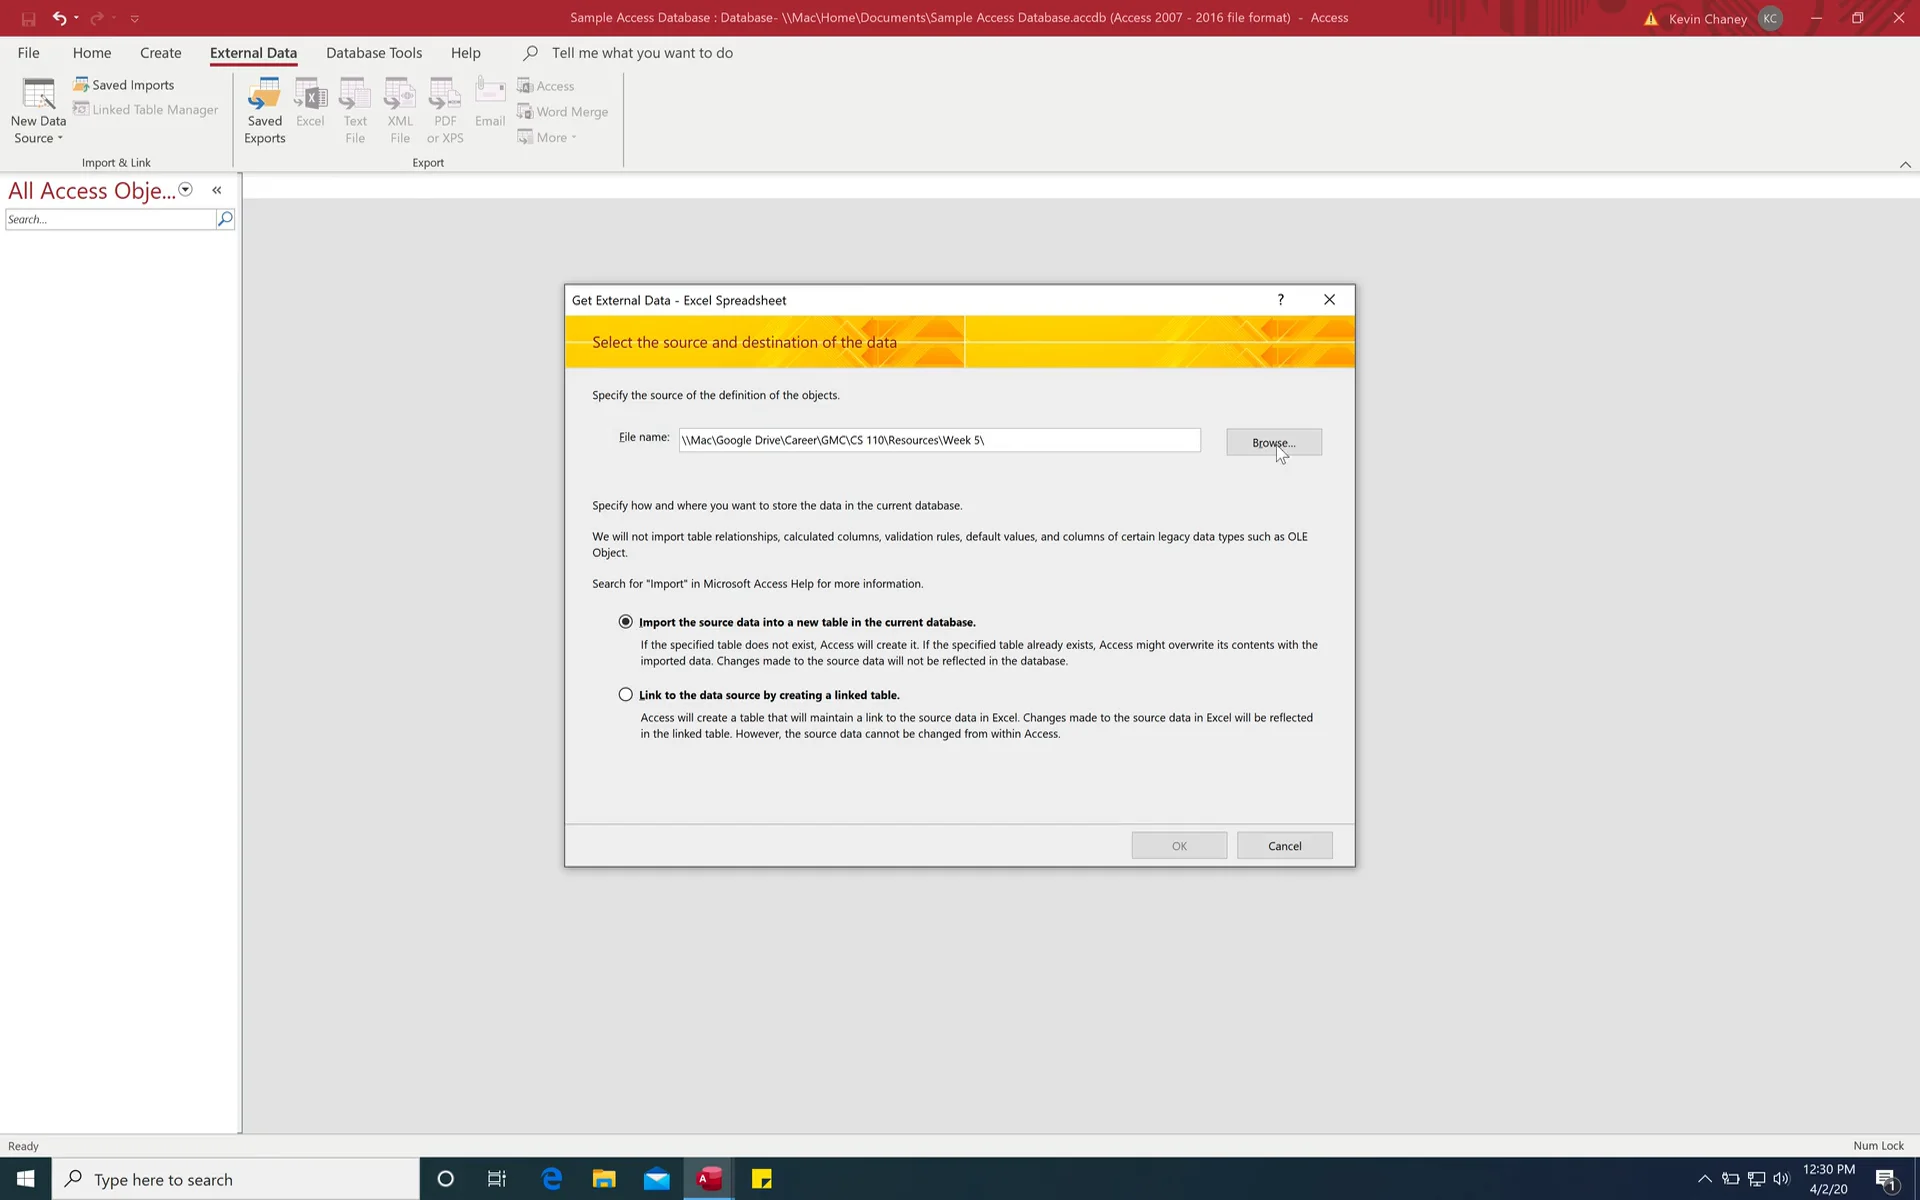Select the Access export icon
This screenshot has height=1200, width=1920.
pyautogui.click(x=546, y=86)
